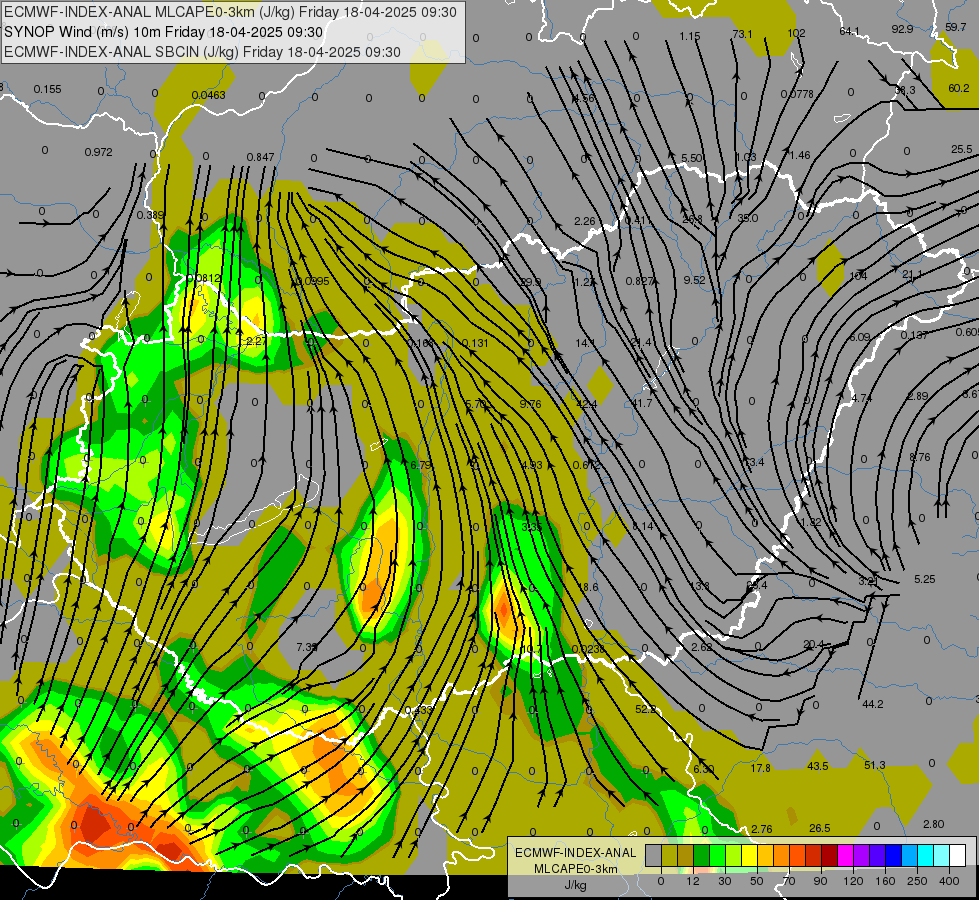Screen dimensions: 979x900
Task: Click the map value 25.5
Action: [962, 149]
